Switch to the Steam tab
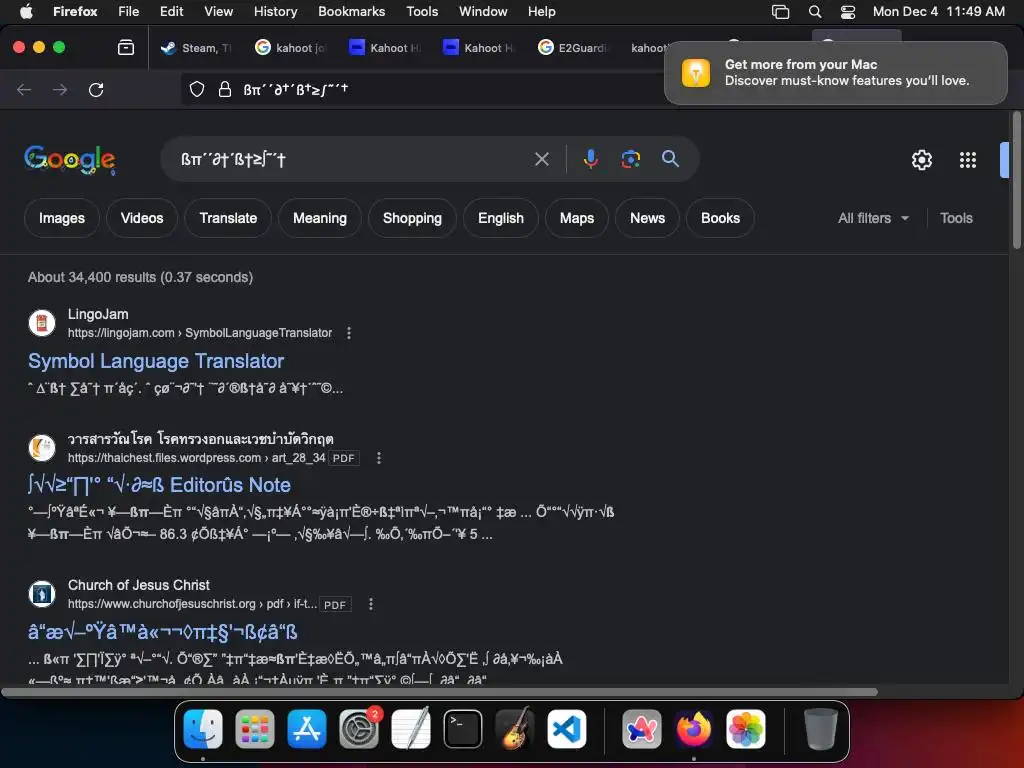This screenshot has width=1024, height=768. pos(197,48)
